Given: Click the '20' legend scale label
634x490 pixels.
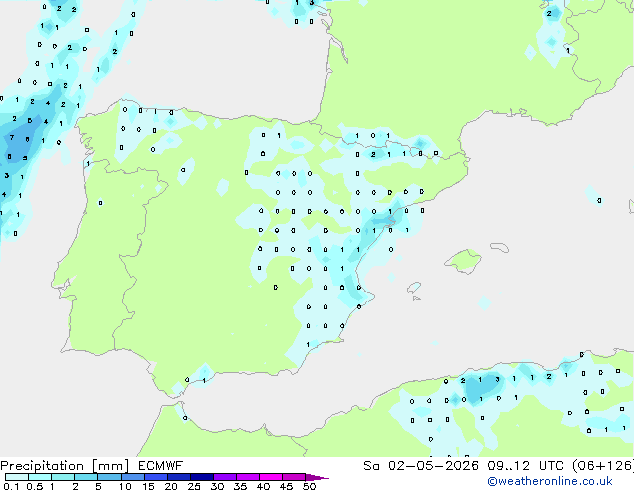Looking at the screenshot, I should click(x=171, y=486).
